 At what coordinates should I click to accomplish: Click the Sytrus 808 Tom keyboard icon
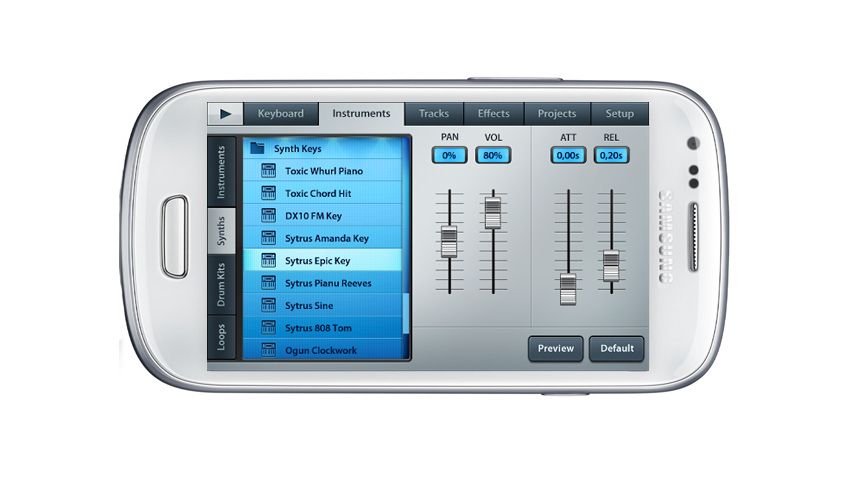pos(268,328)
